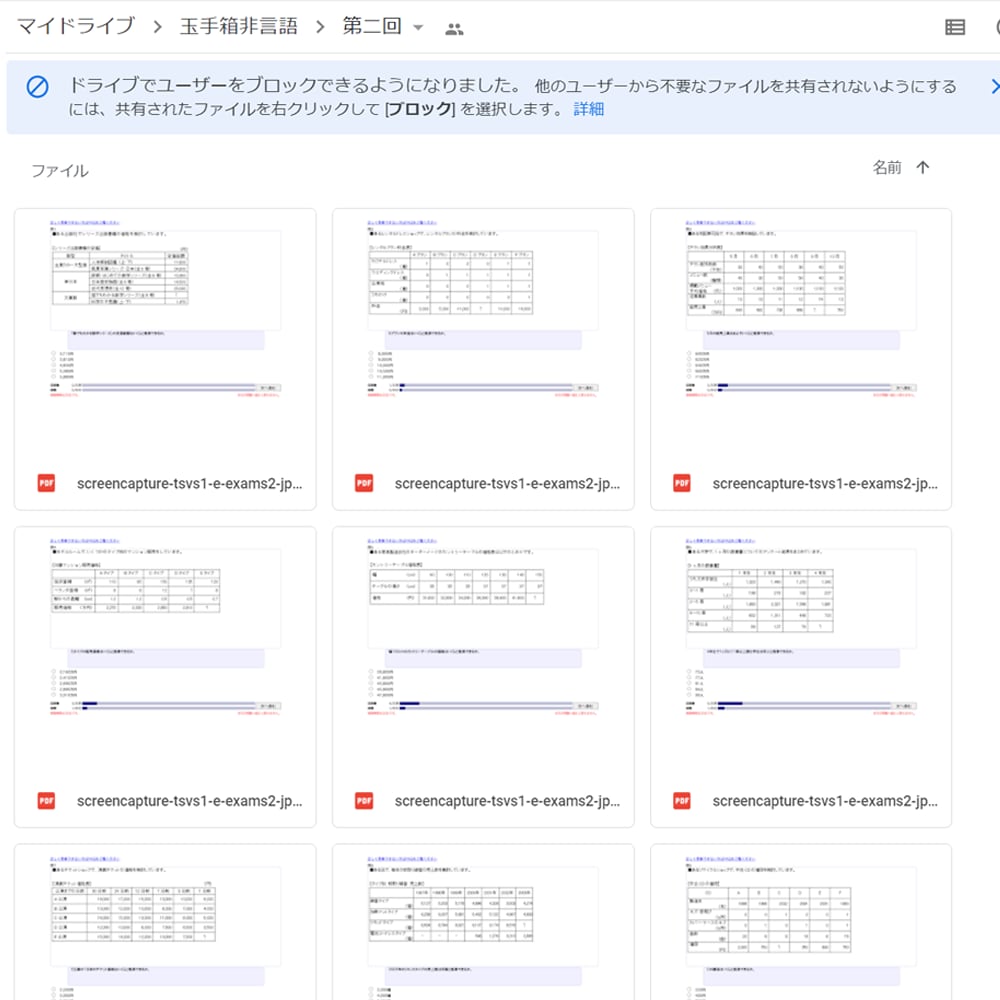Click PDF icon of second-row right file

(682, 801)
